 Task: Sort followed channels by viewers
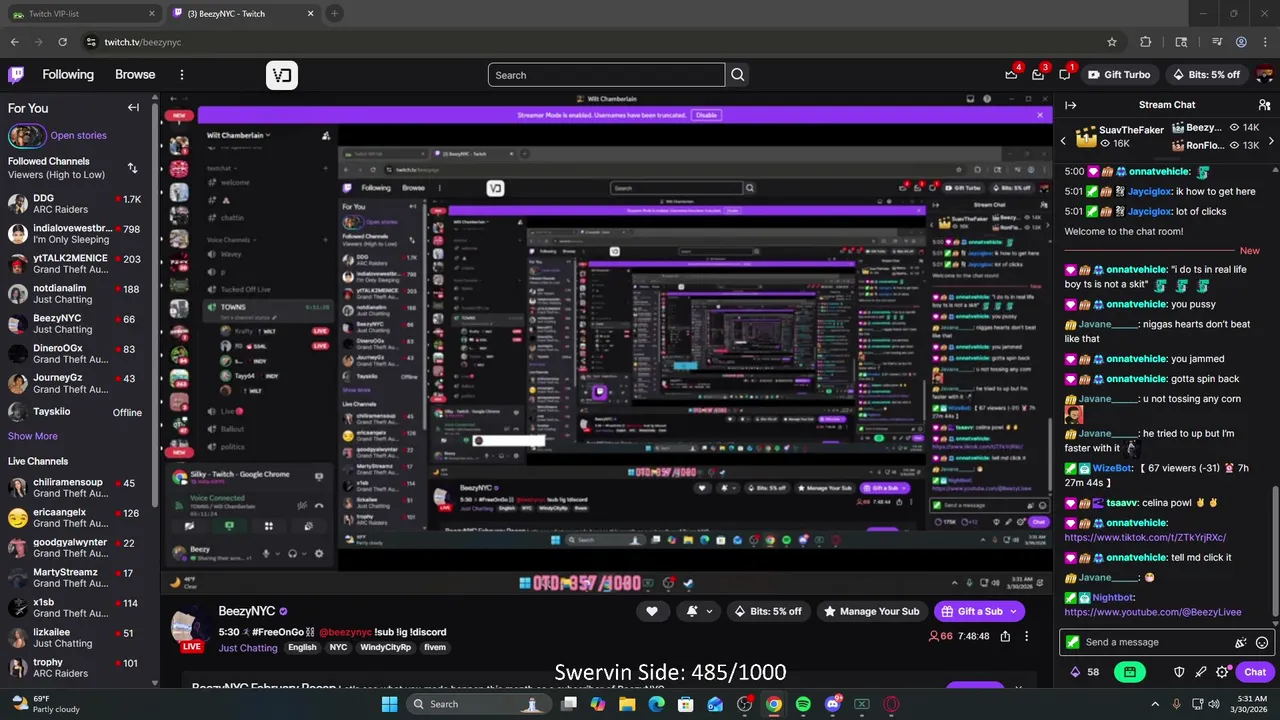click(x=132, y=168)
